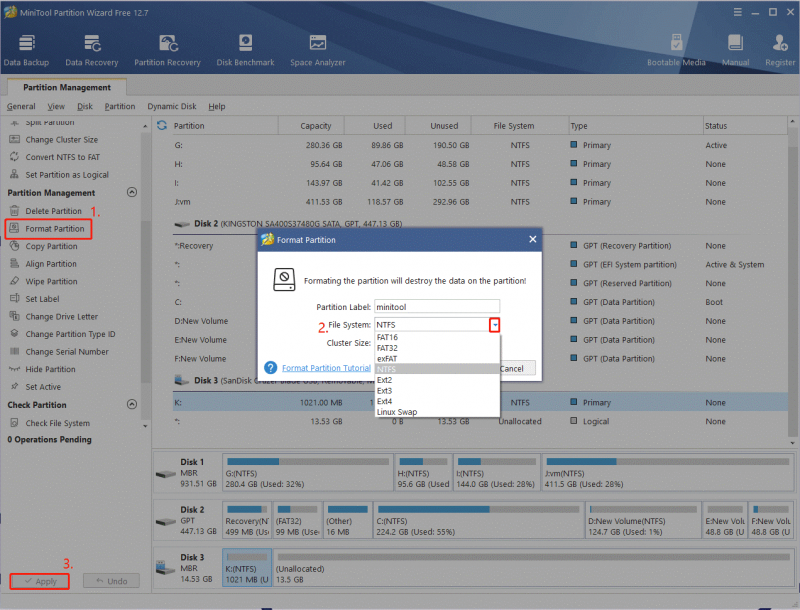Open the Data Backup tool
Screen dimensions: 800x610
[26, 50]
